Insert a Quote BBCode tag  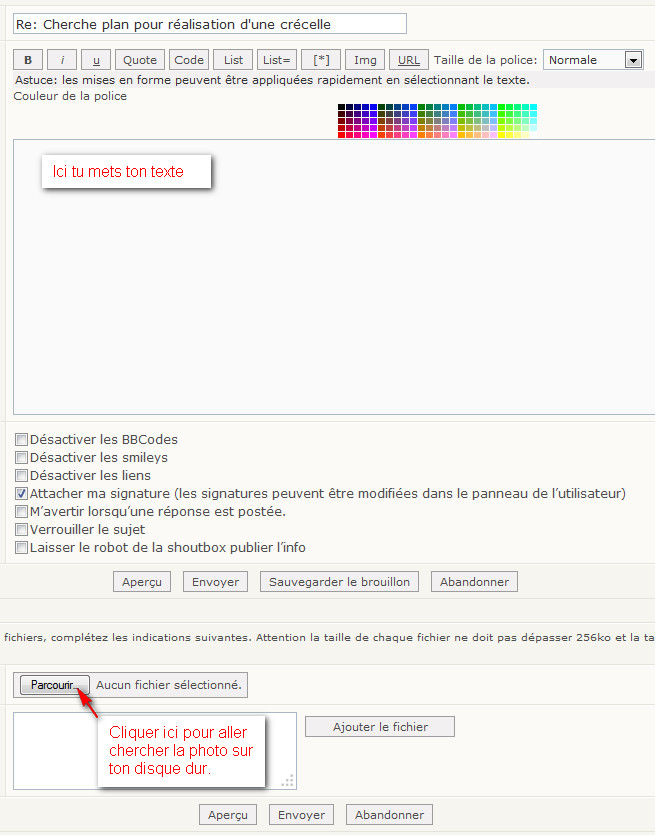coord(140,60)
